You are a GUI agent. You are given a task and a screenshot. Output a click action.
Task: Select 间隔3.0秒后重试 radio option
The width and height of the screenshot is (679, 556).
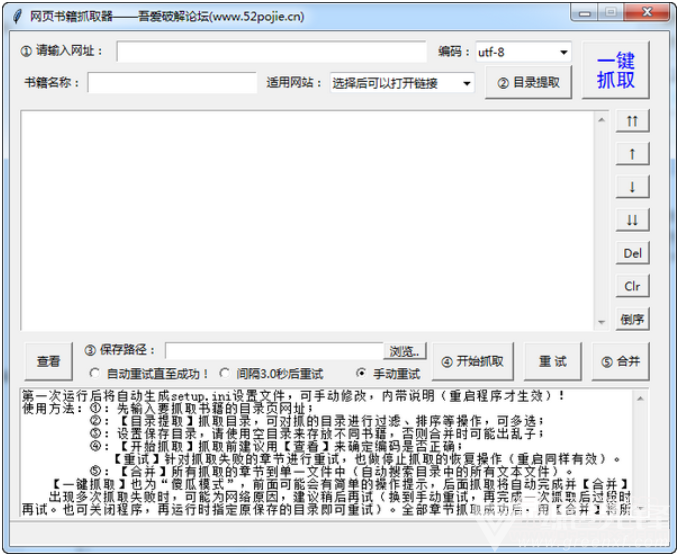pyautogui.click(x=225, y=373)
